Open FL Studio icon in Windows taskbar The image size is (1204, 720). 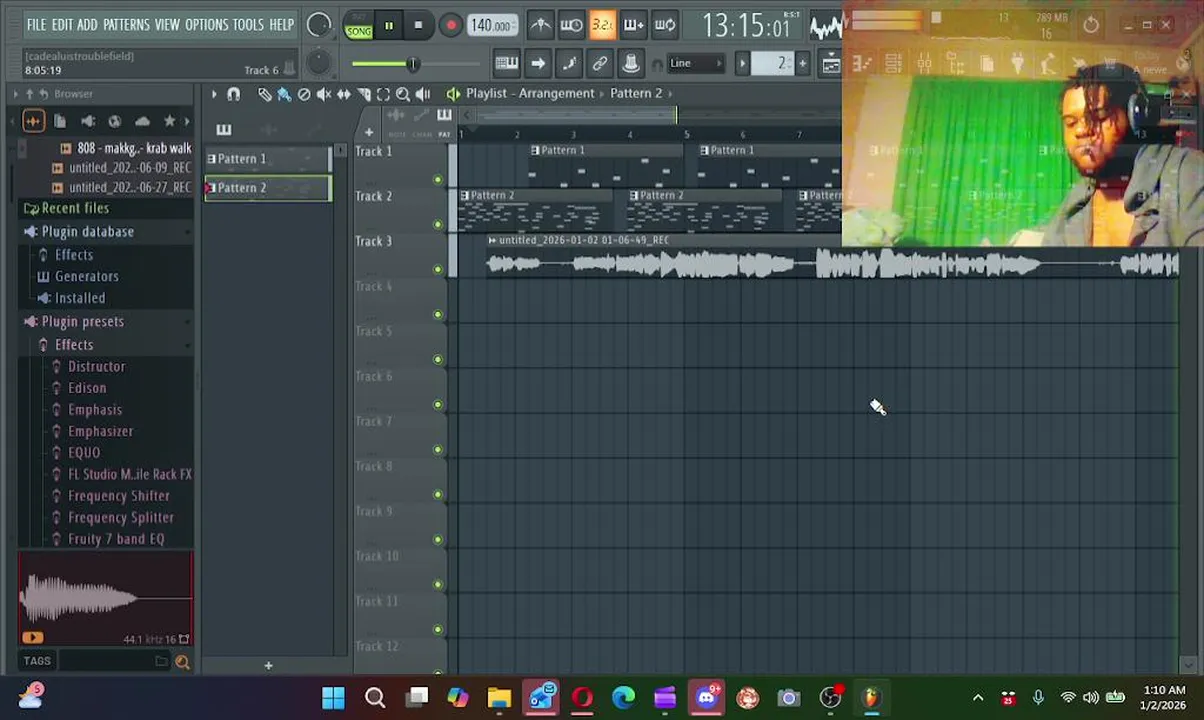pyautogui.click(x=871, y=698)
